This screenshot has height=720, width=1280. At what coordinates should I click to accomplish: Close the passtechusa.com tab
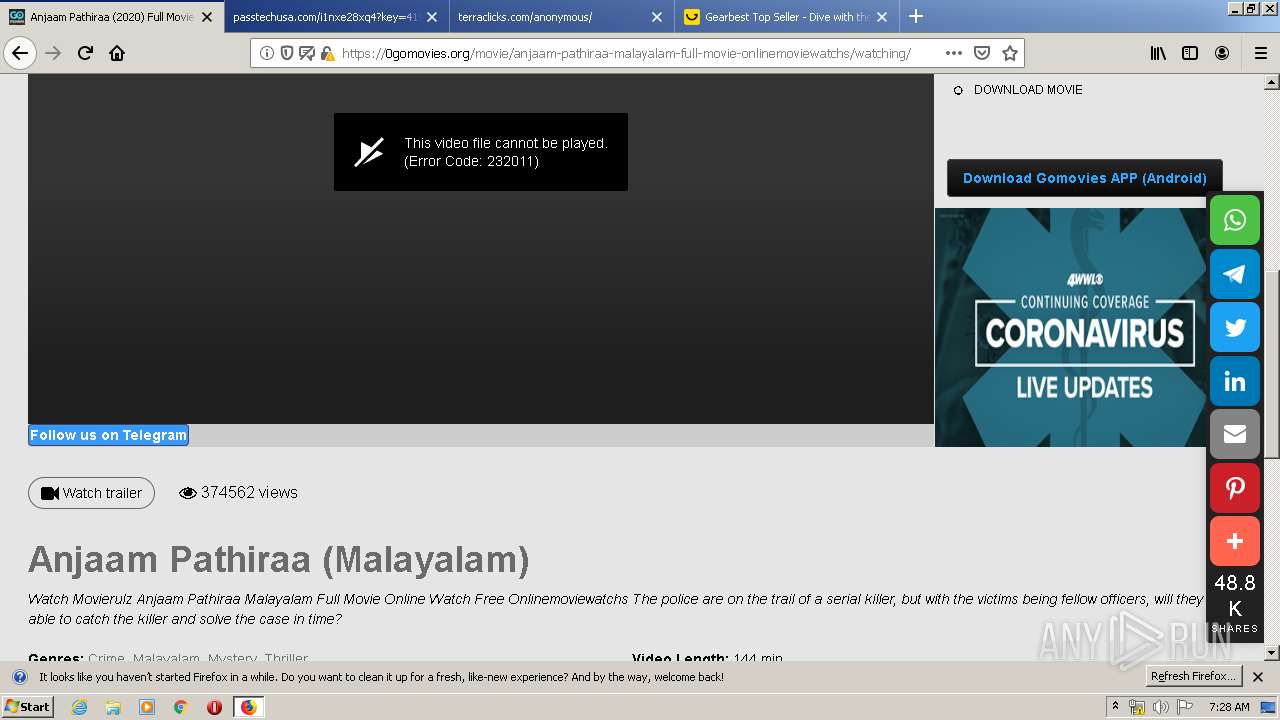432,17
